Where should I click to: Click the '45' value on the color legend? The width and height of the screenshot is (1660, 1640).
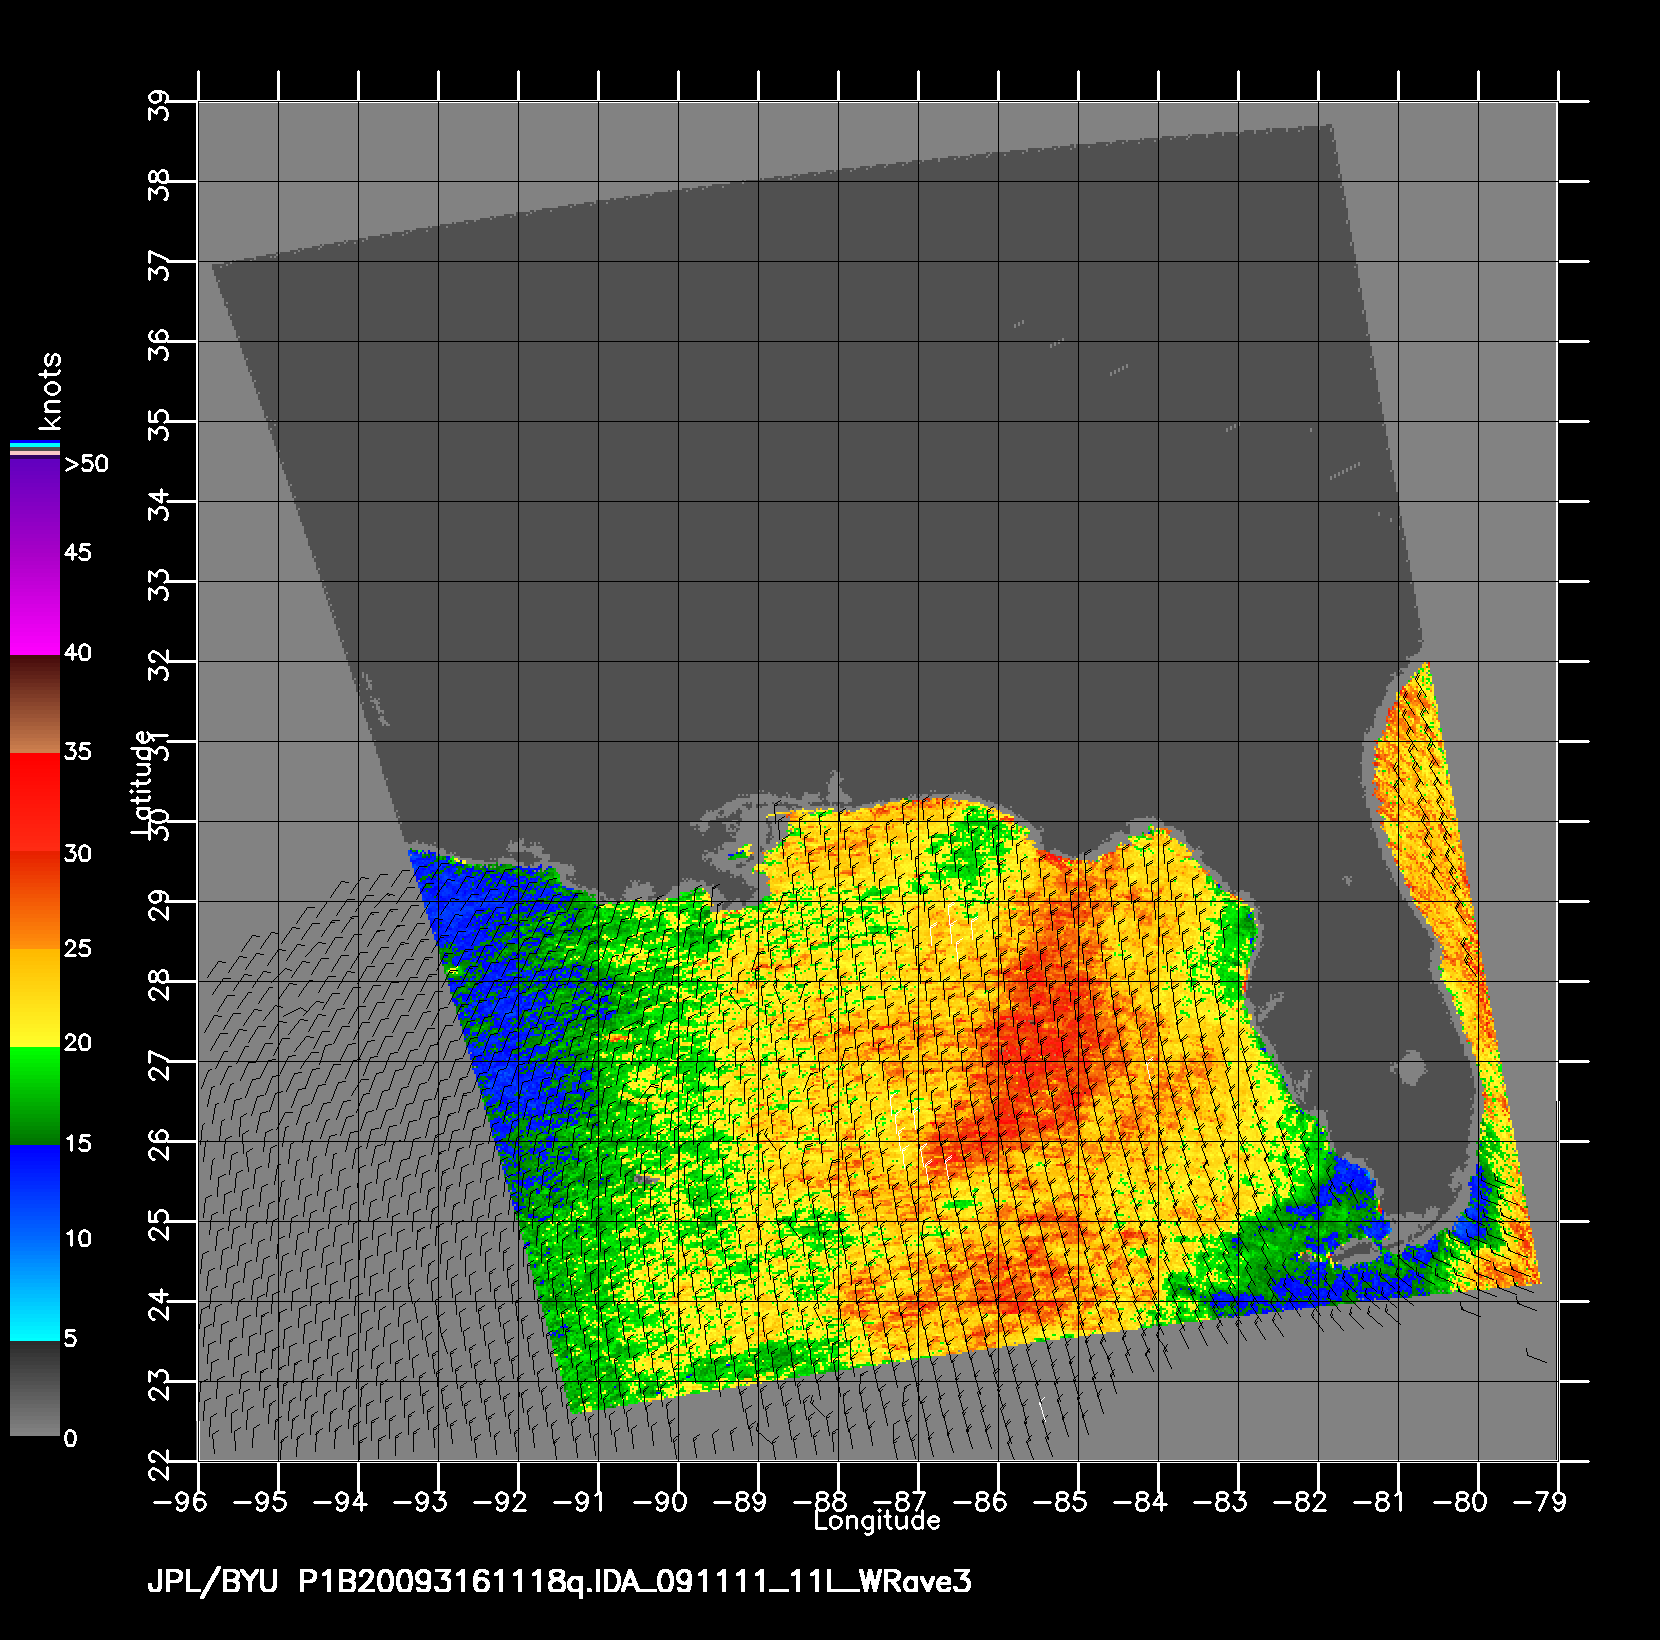pos(78,553)
